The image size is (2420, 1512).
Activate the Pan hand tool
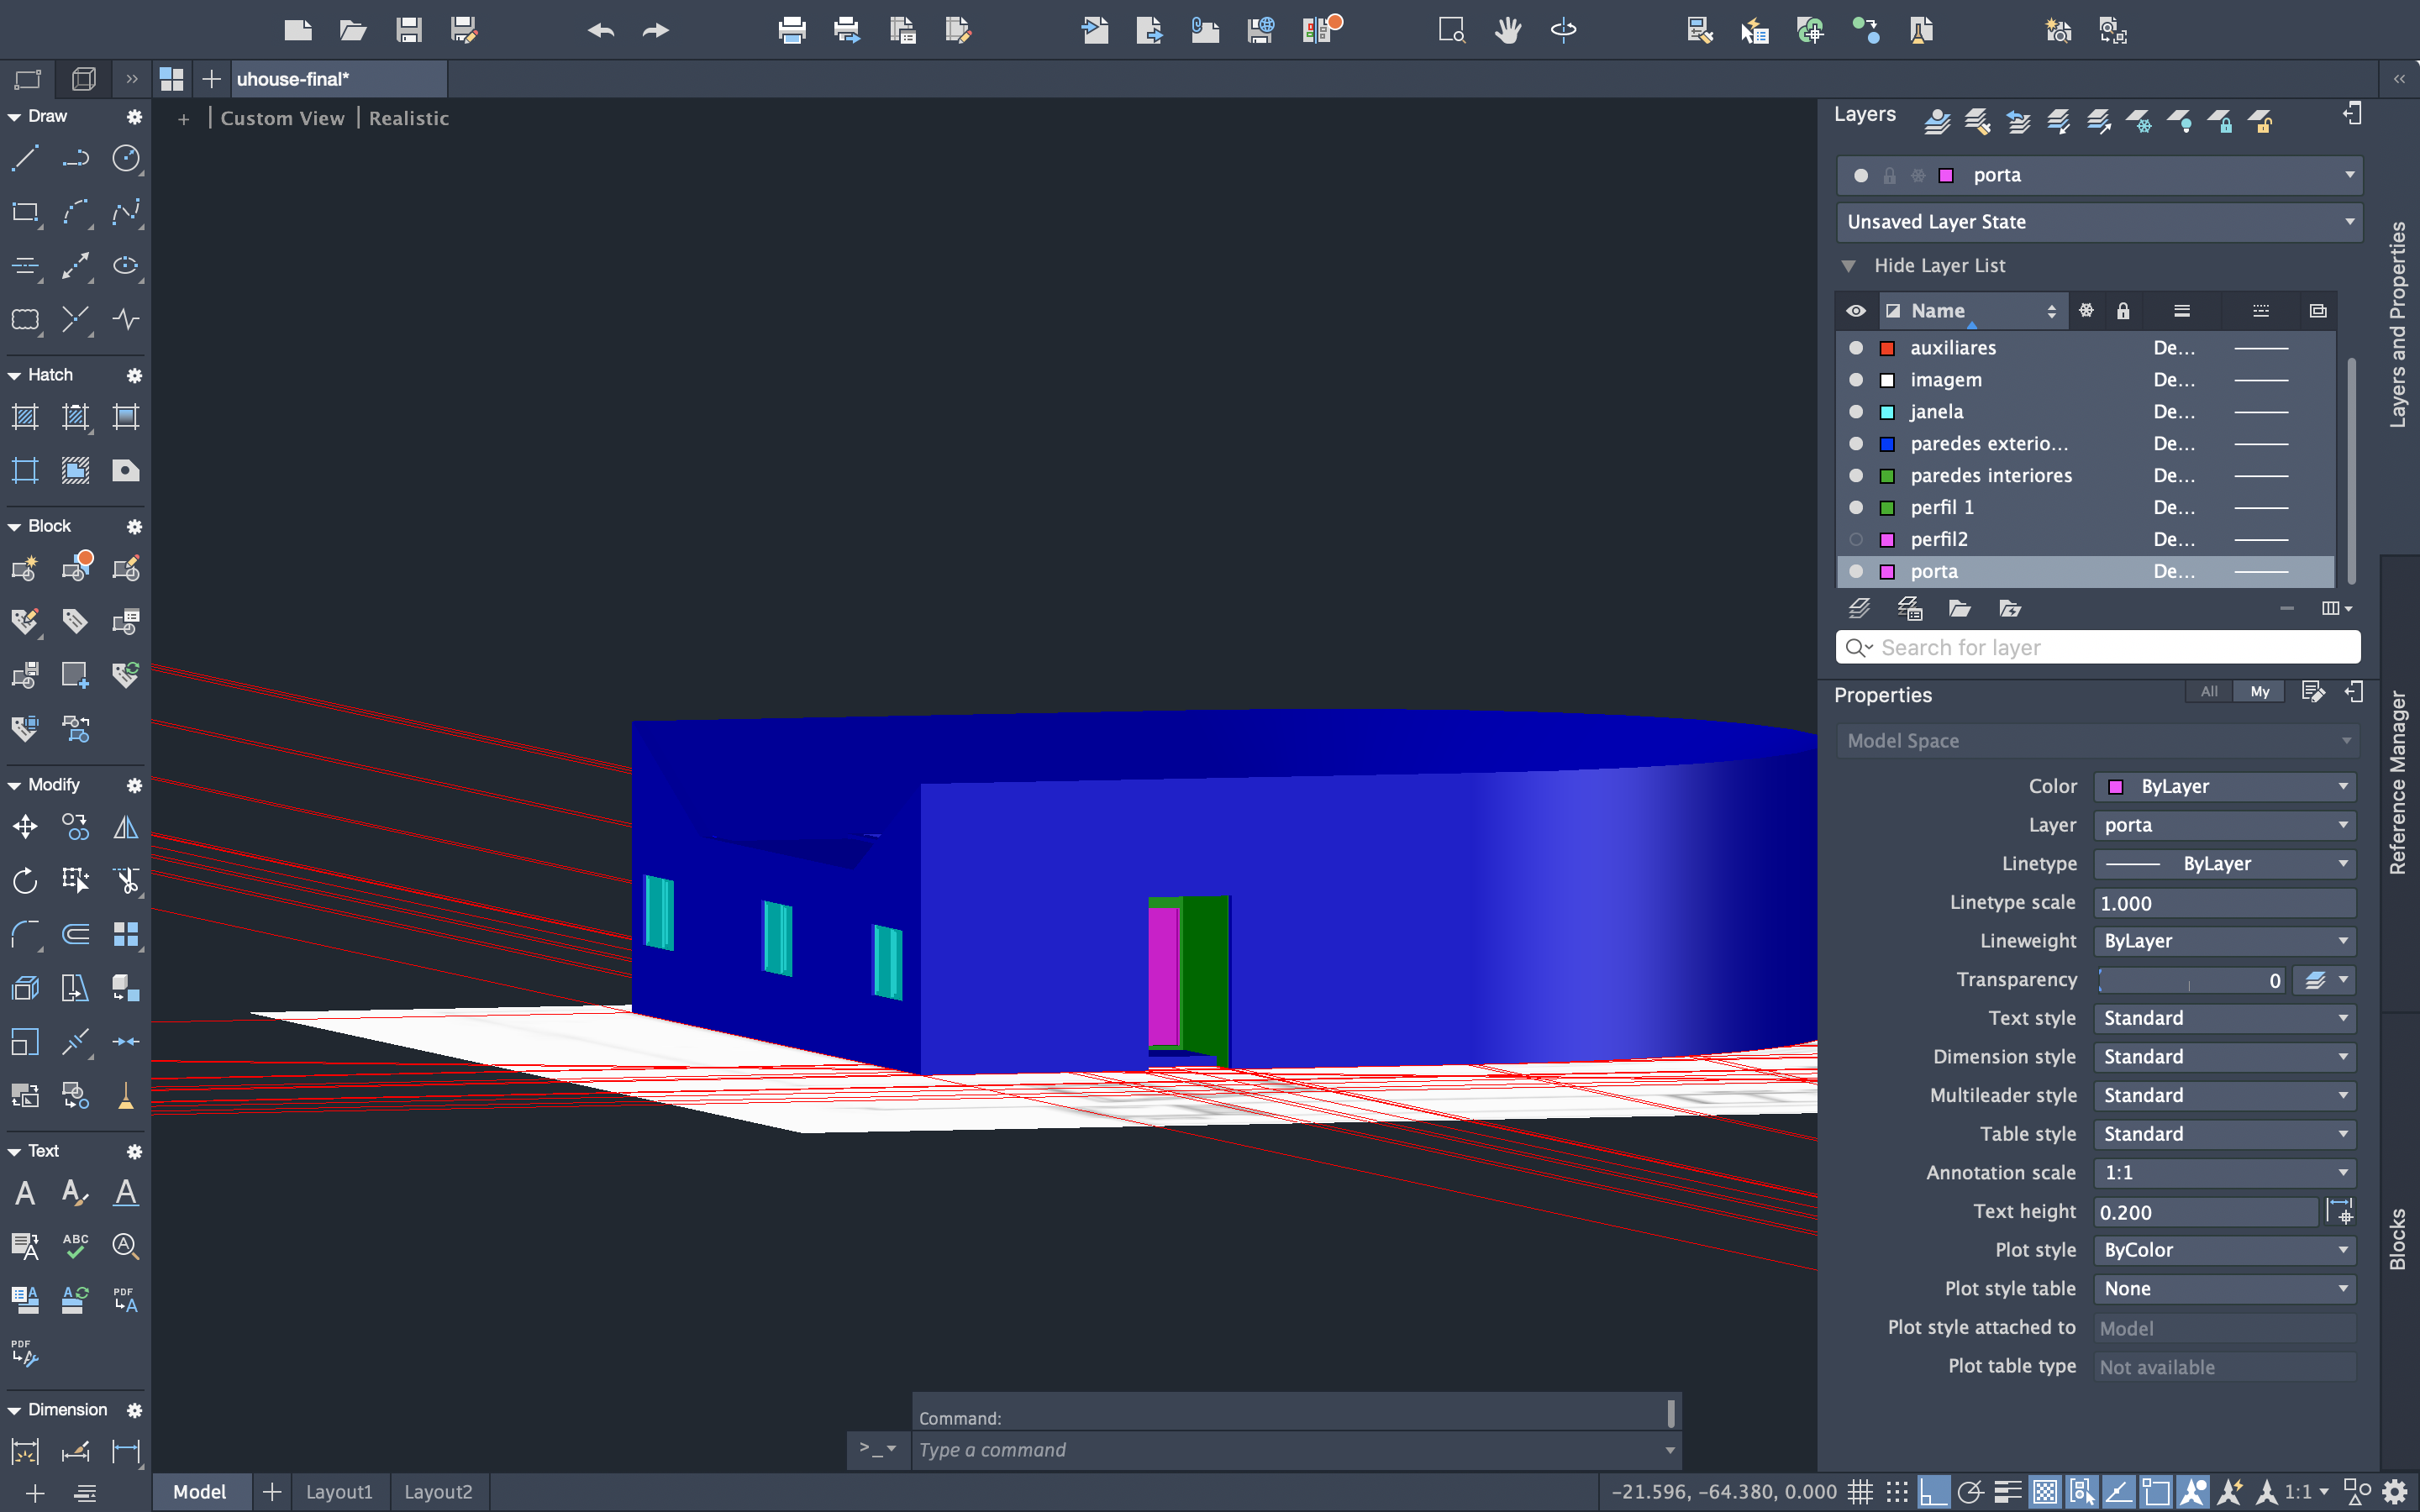point(1508,30)
